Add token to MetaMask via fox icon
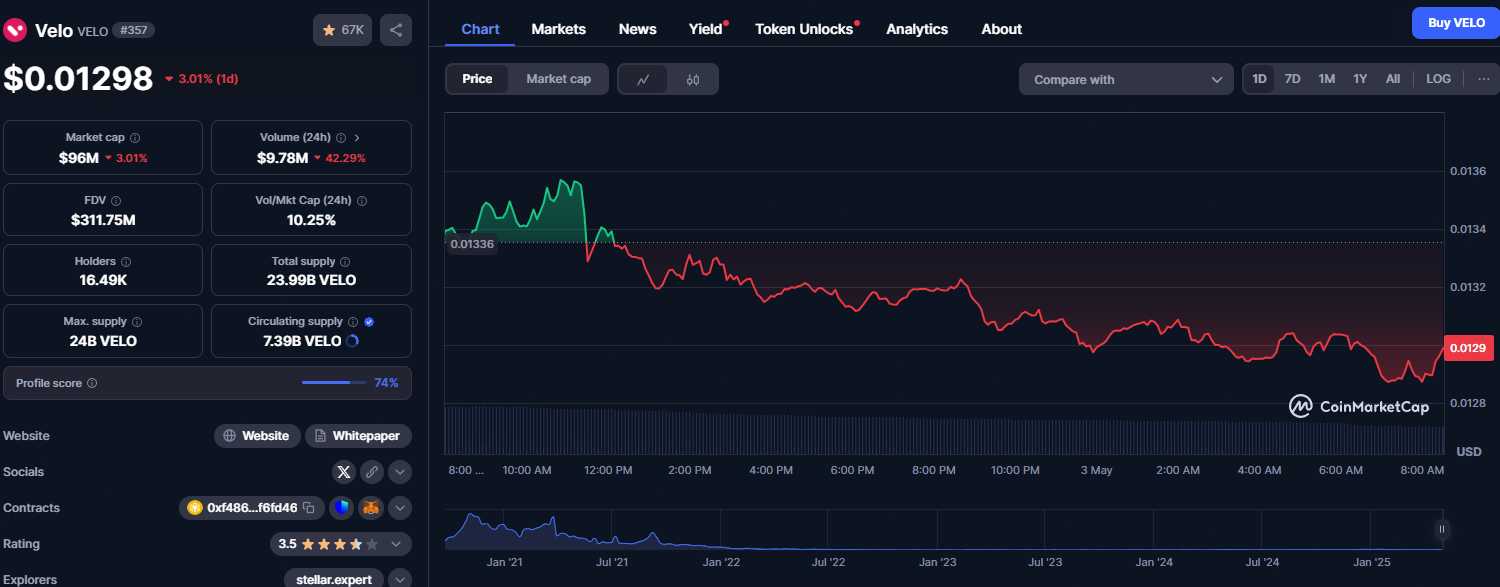Viewport: 1500px width, 587px height. click(371, 508)
